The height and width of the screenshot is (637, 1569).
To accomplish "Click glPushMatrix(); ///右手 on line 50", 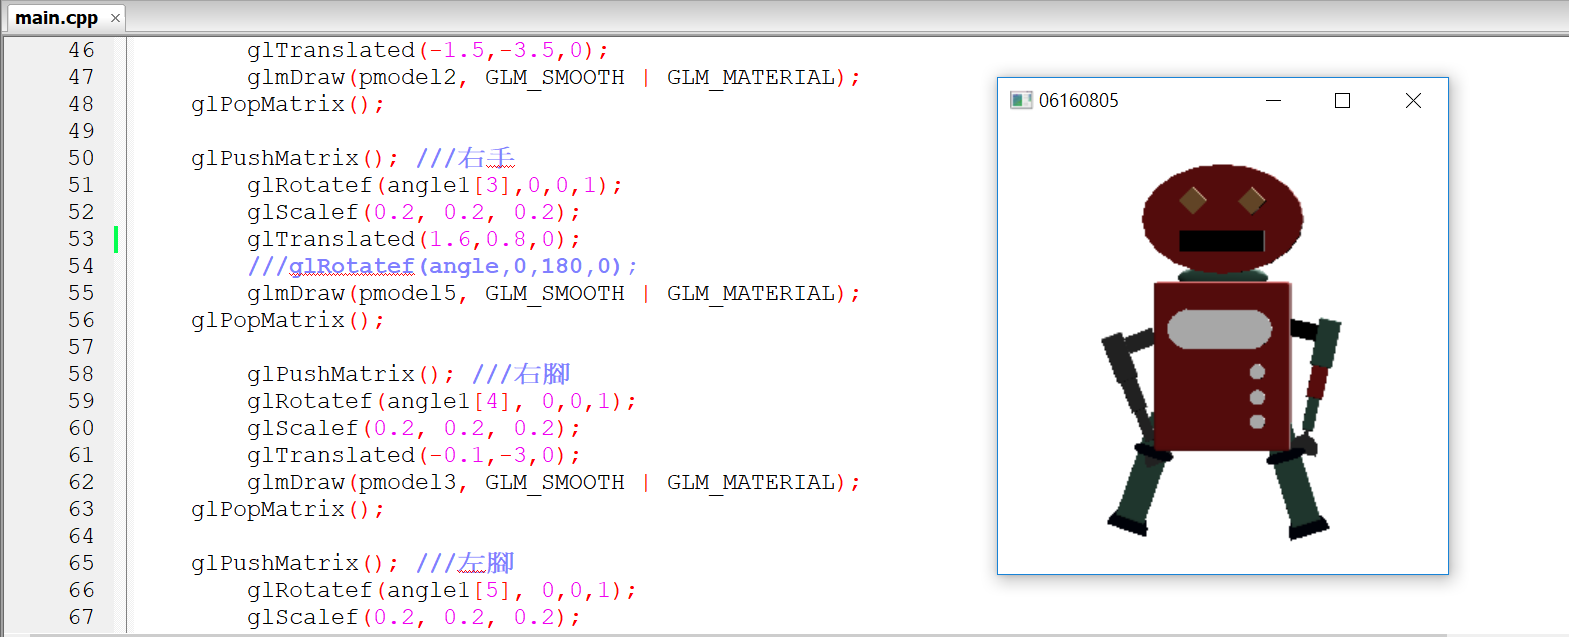I will [353, 158].
